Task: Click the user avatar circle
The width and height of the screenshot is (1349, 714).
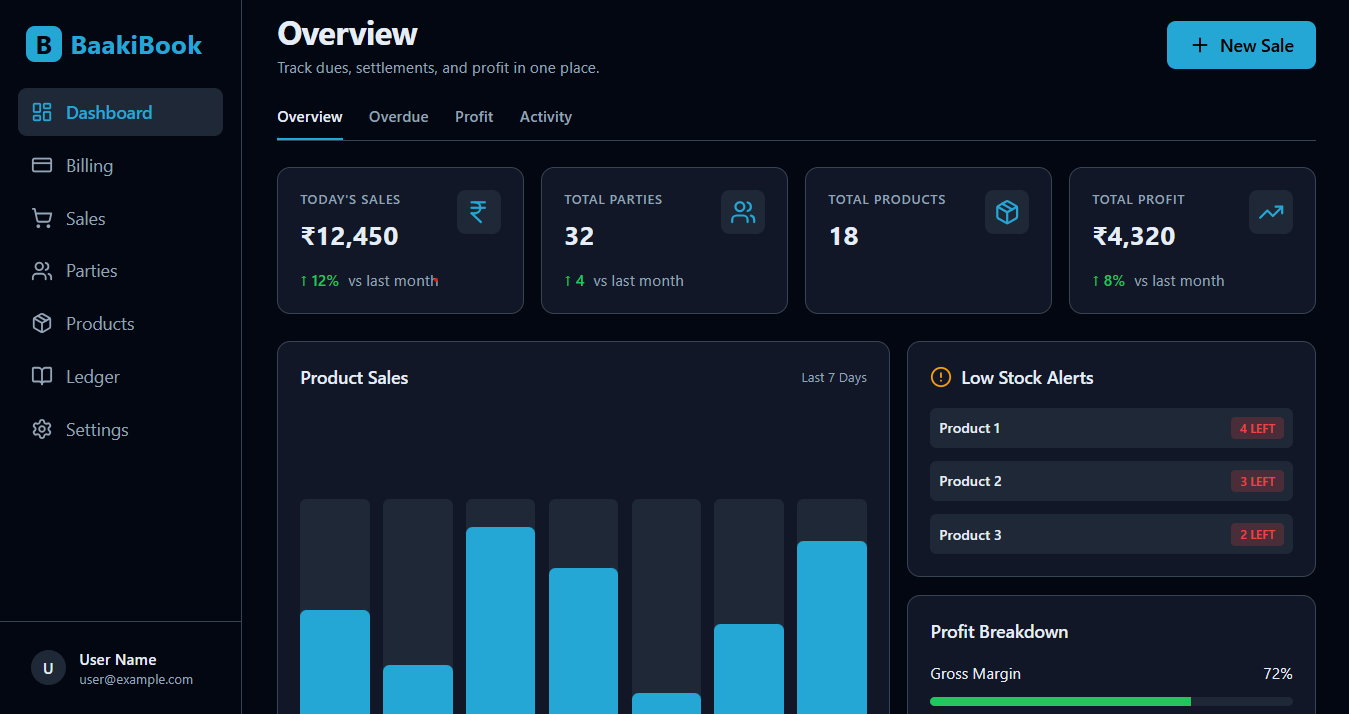Action: pos(48,668)
